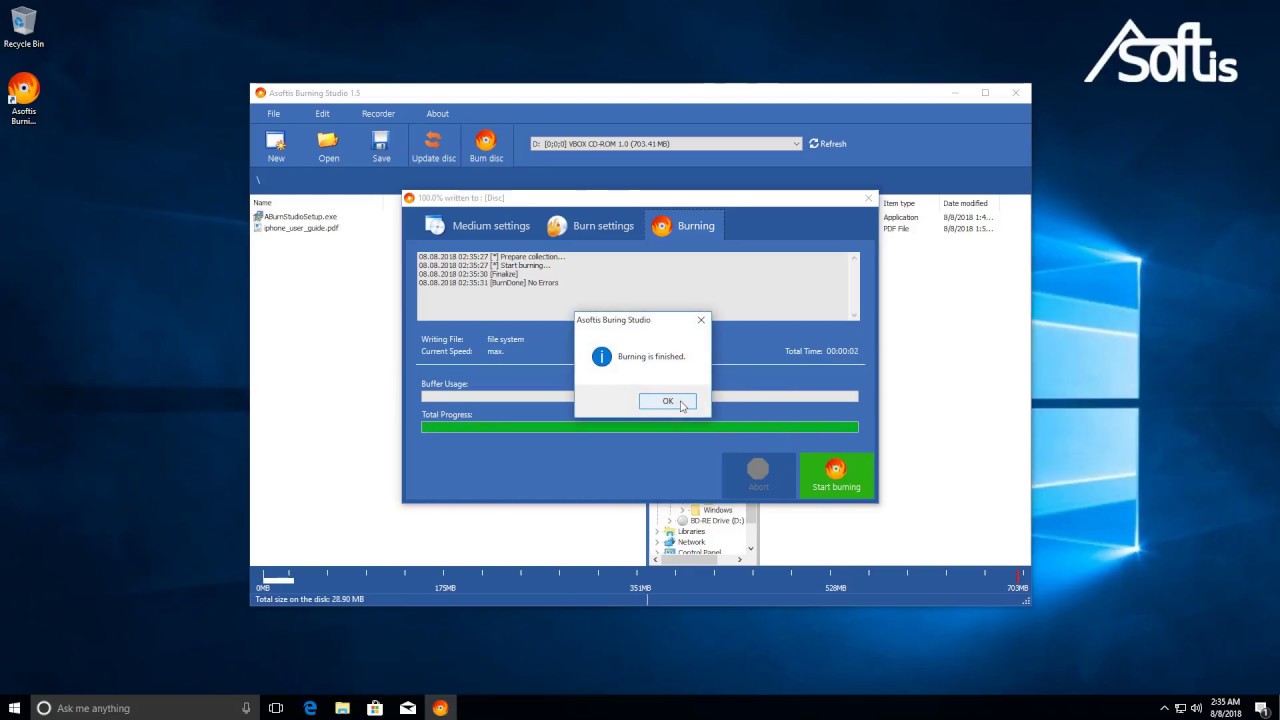Click the tree's scroll down arrow
This screenshot has width=1280, height=720.
752,548
